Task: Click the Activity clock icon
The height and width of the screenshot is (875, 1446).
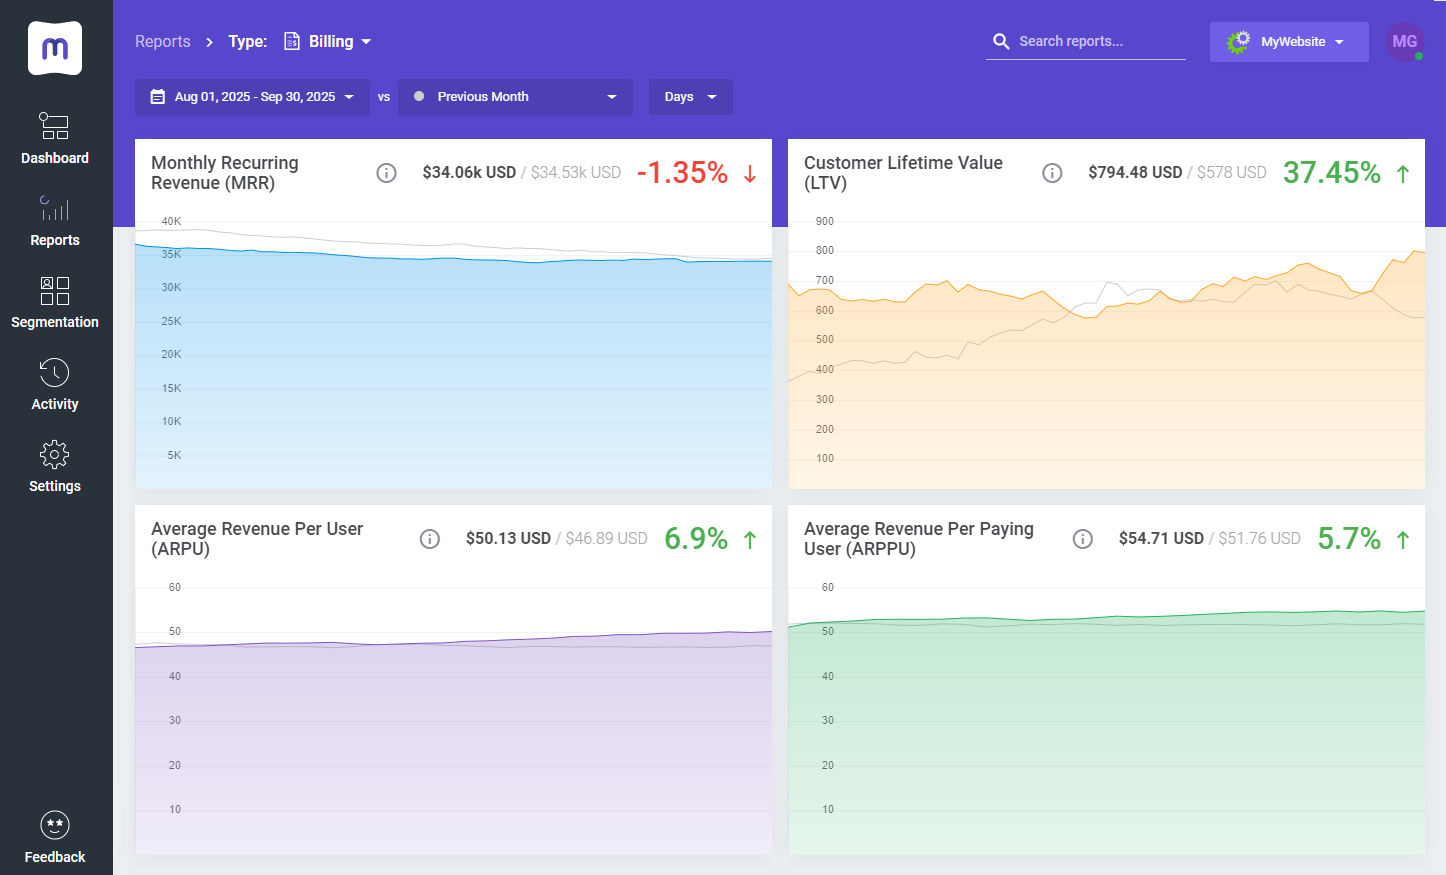Action: click(55, 372)
